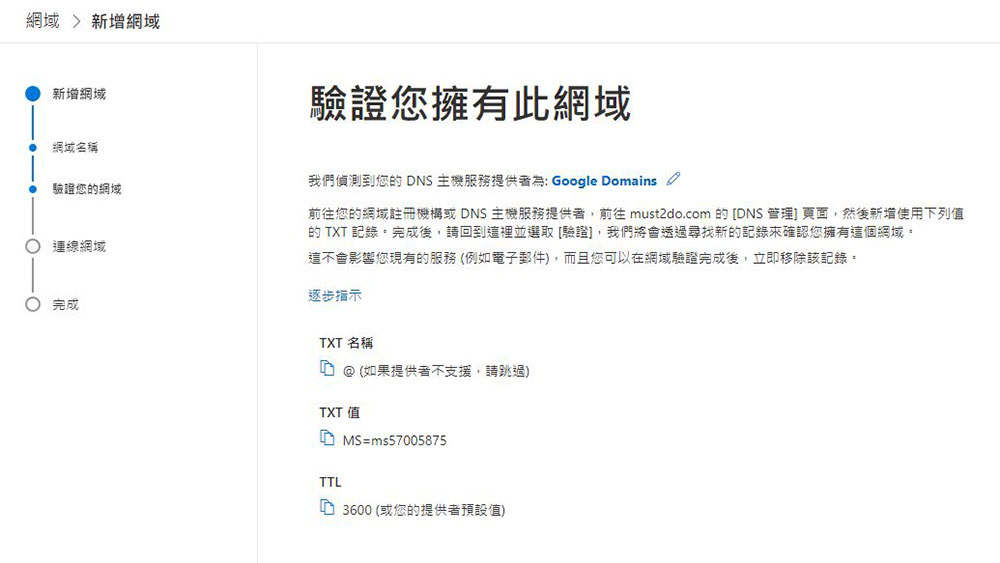Screen dimensions: 1000x563
Task: Click the 新增網域 step circle
Action: 33,94
